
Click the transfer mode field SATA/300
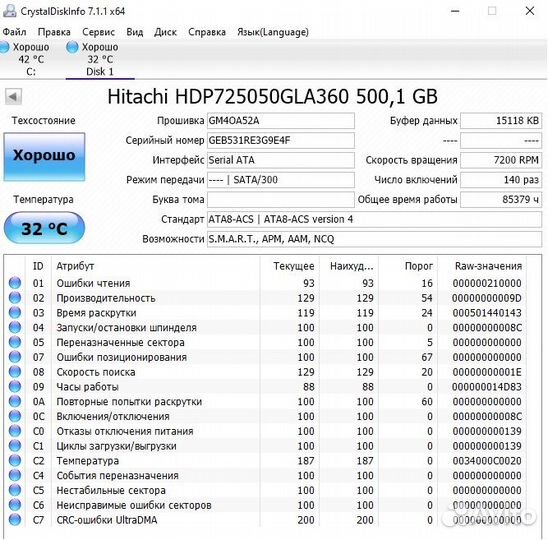281,180
